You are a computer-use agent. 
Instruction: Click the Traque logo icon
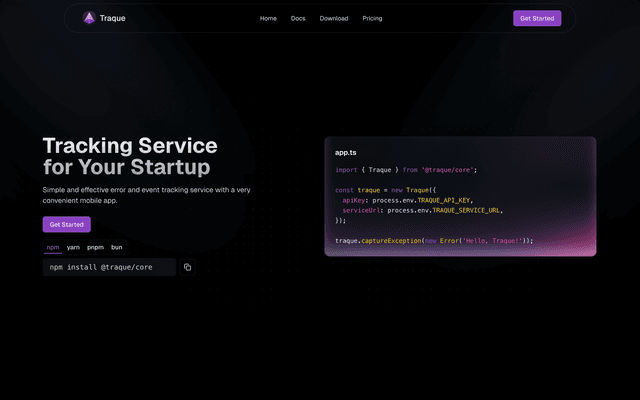(x=89, y=18)
